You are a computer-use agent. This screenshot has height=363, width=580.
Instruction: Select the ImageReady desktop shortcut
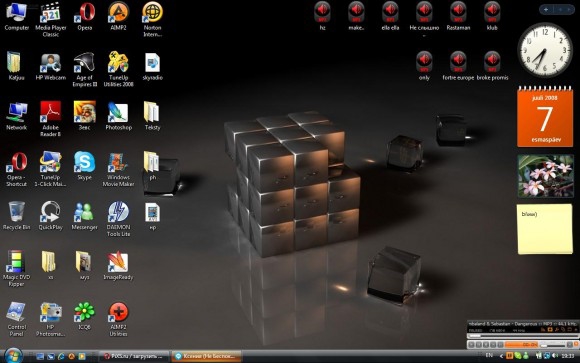pos(118,266)
